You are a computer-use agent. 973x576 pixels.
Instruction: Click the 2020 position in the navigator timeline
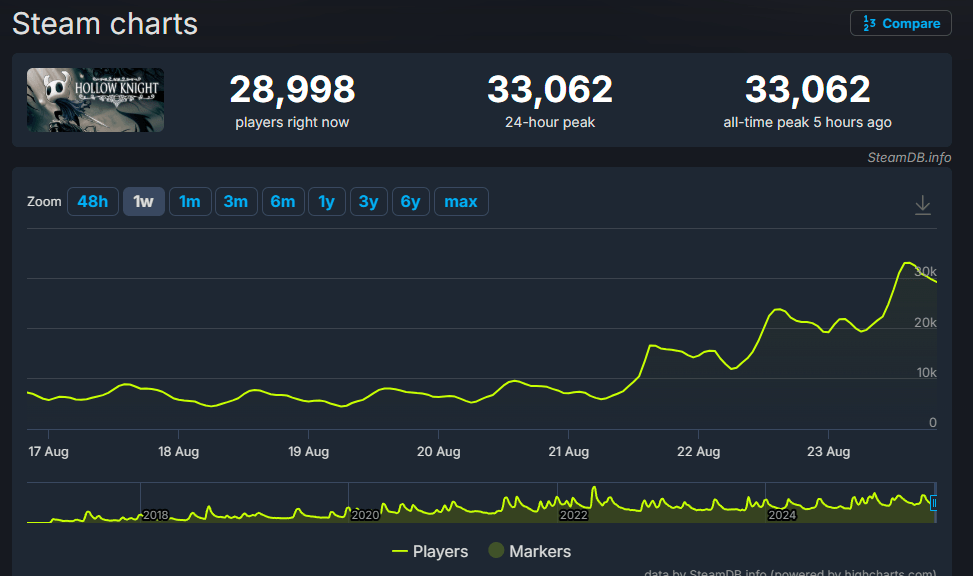(365, 514)
